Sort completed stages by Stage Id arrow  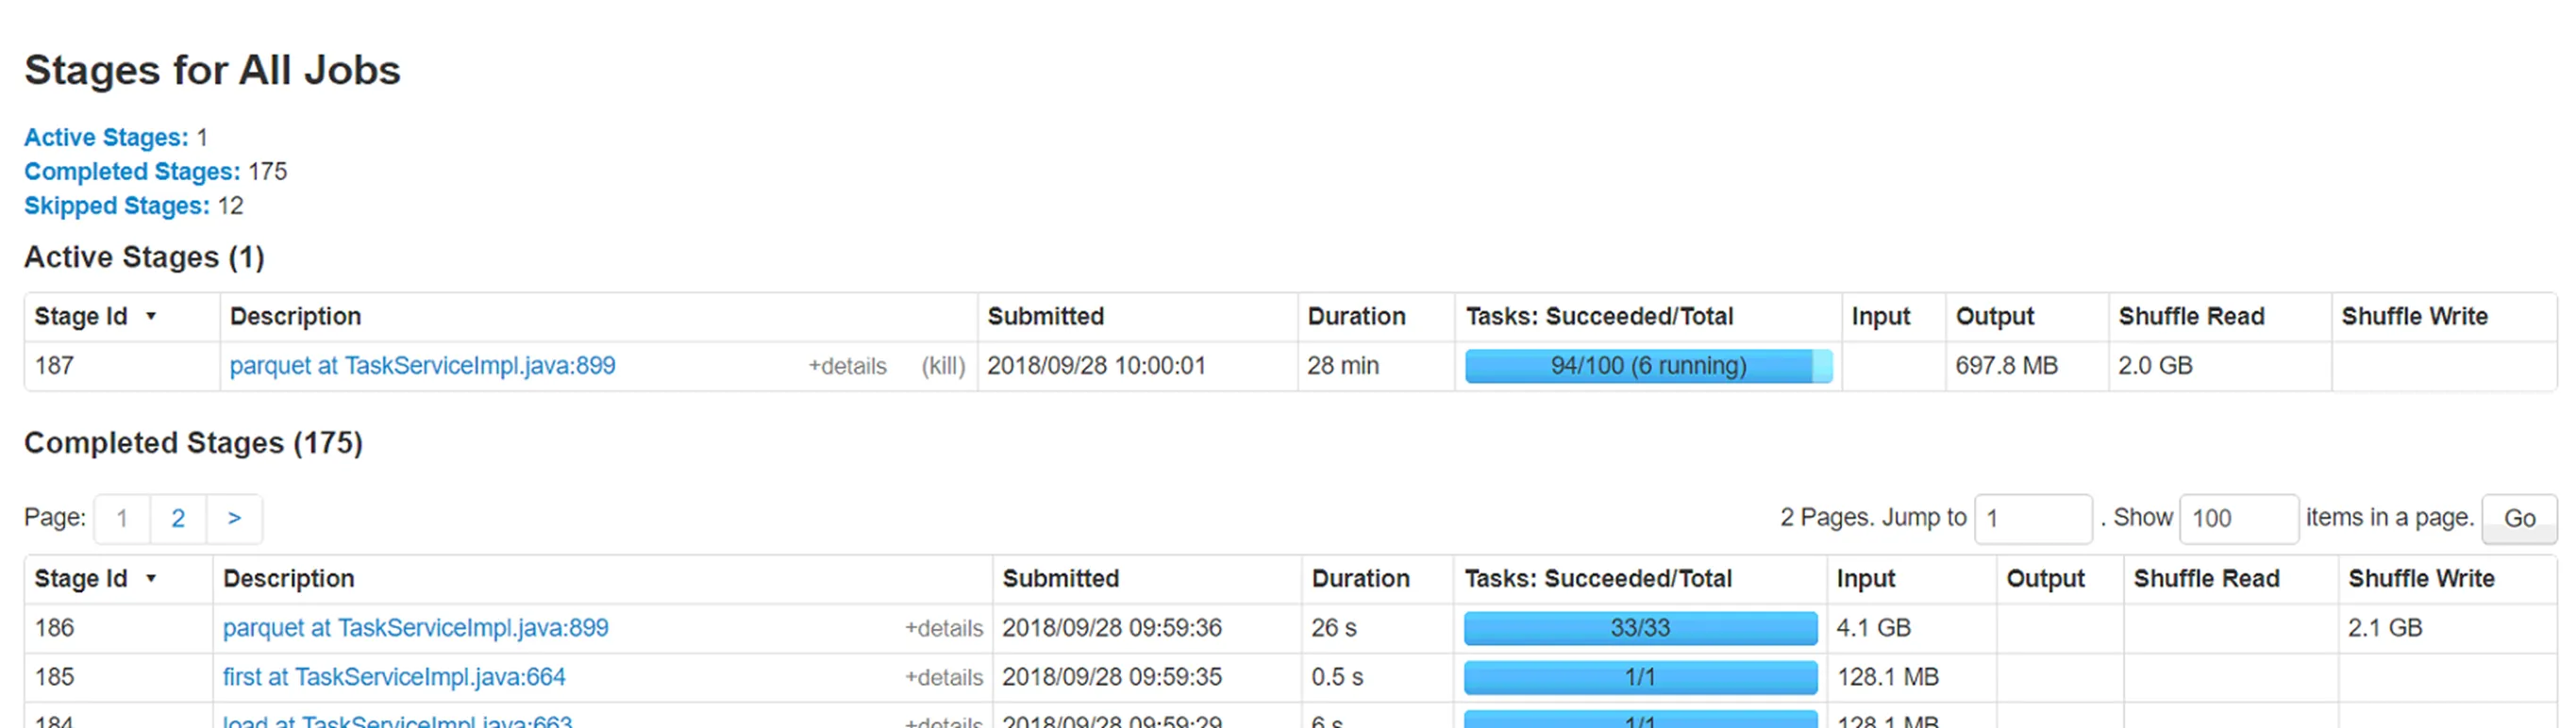click(151, 578)
